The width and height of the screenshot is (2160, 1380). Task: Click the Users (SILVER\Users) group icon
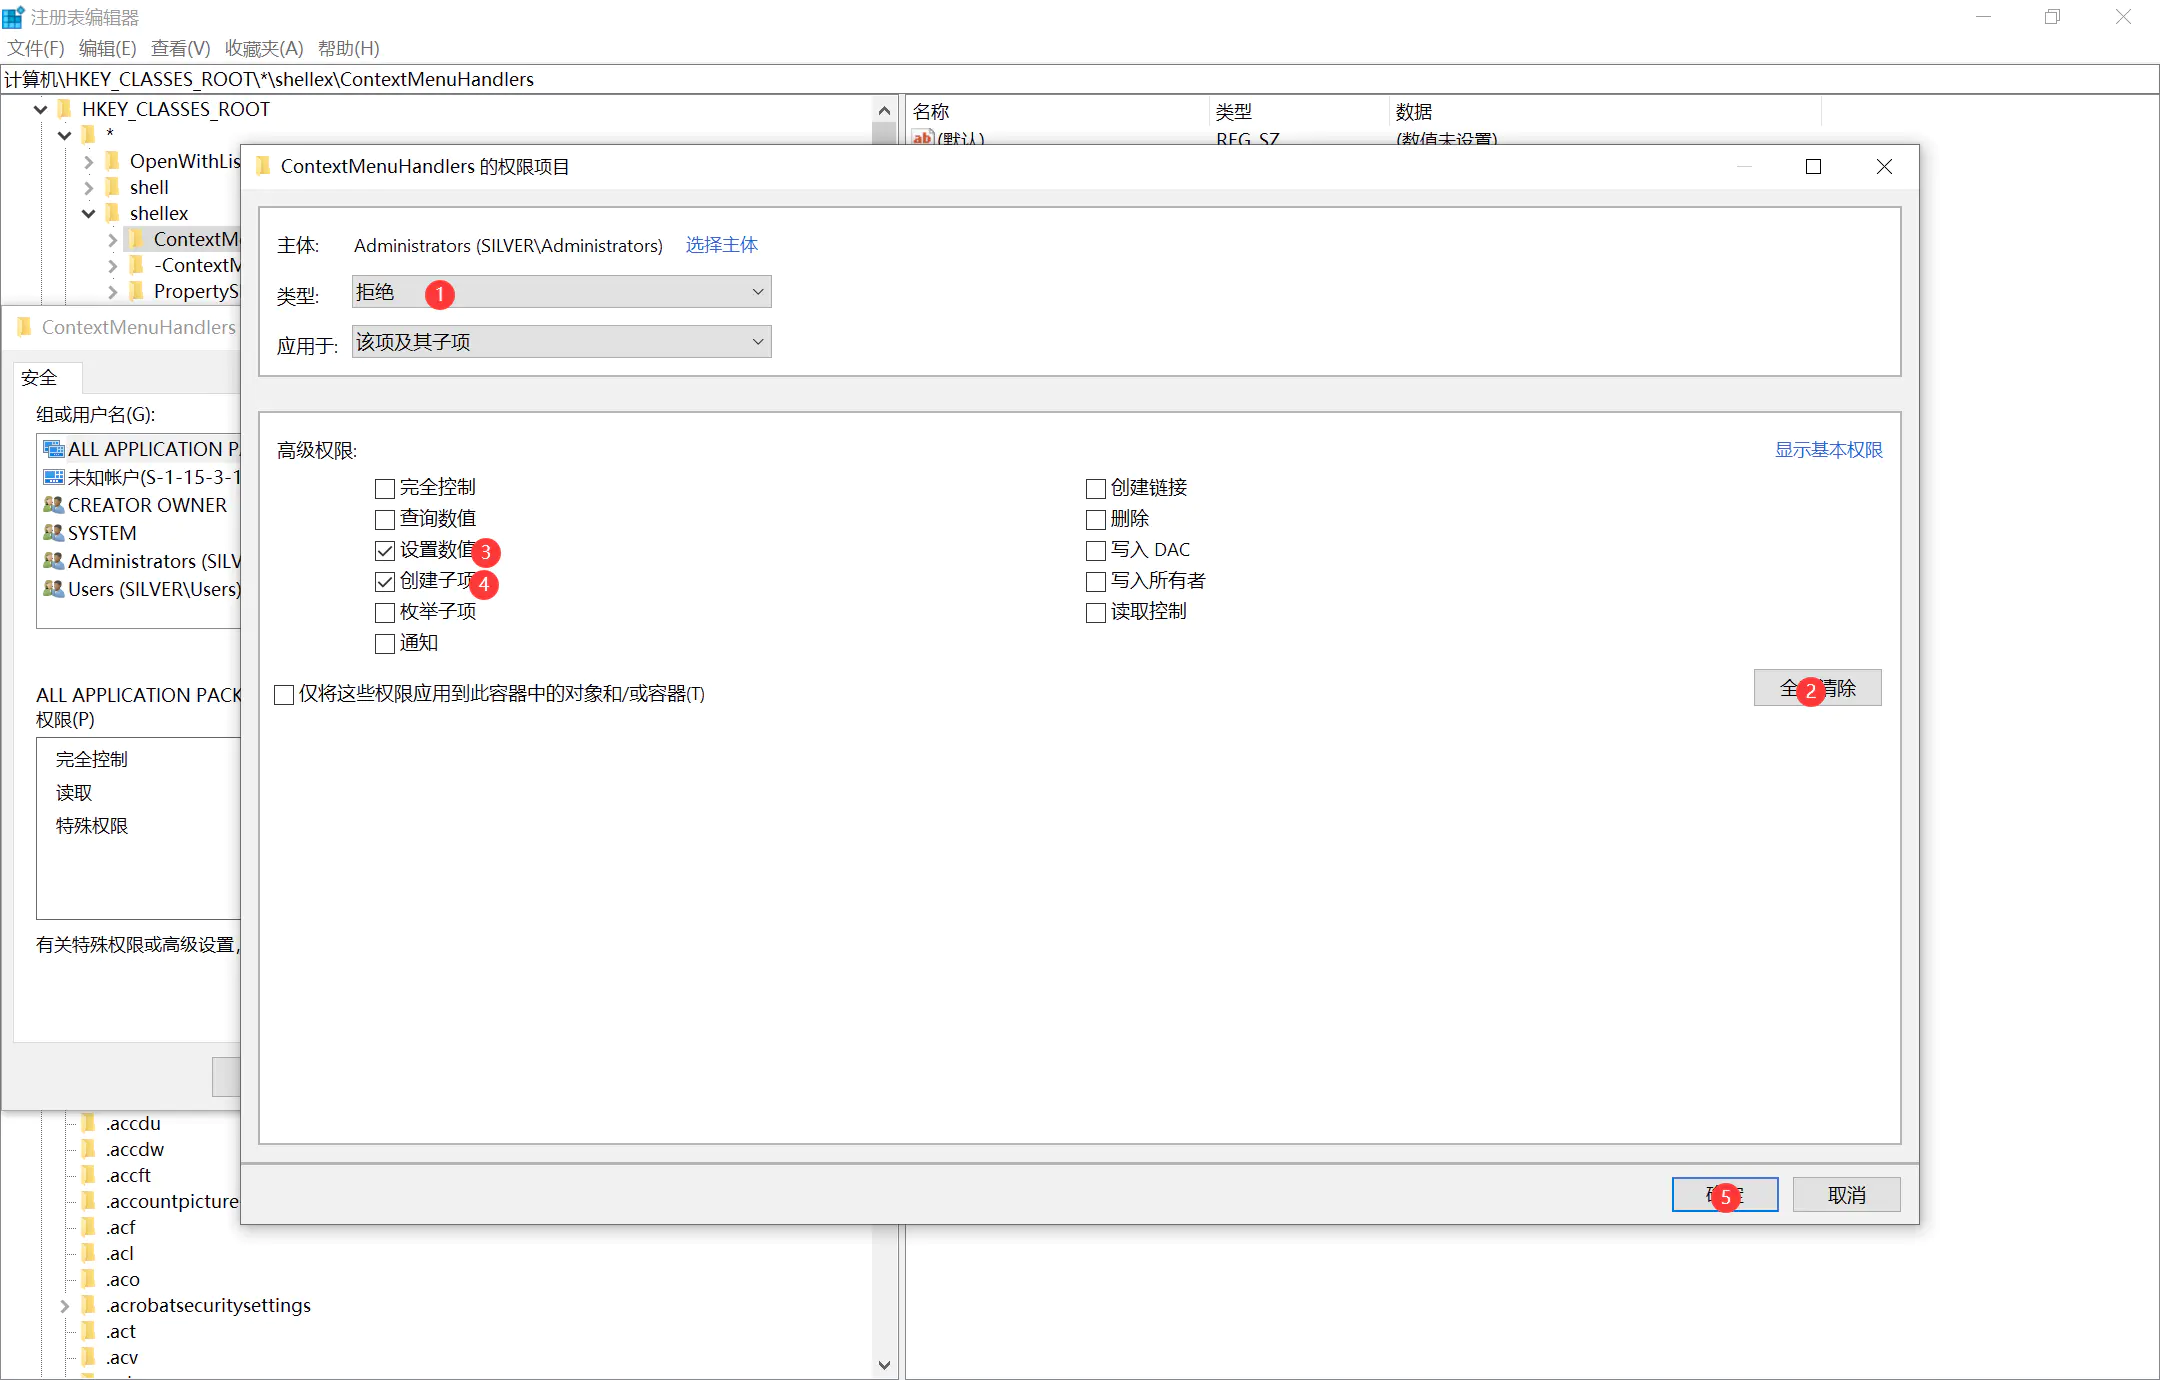point(53,589)
